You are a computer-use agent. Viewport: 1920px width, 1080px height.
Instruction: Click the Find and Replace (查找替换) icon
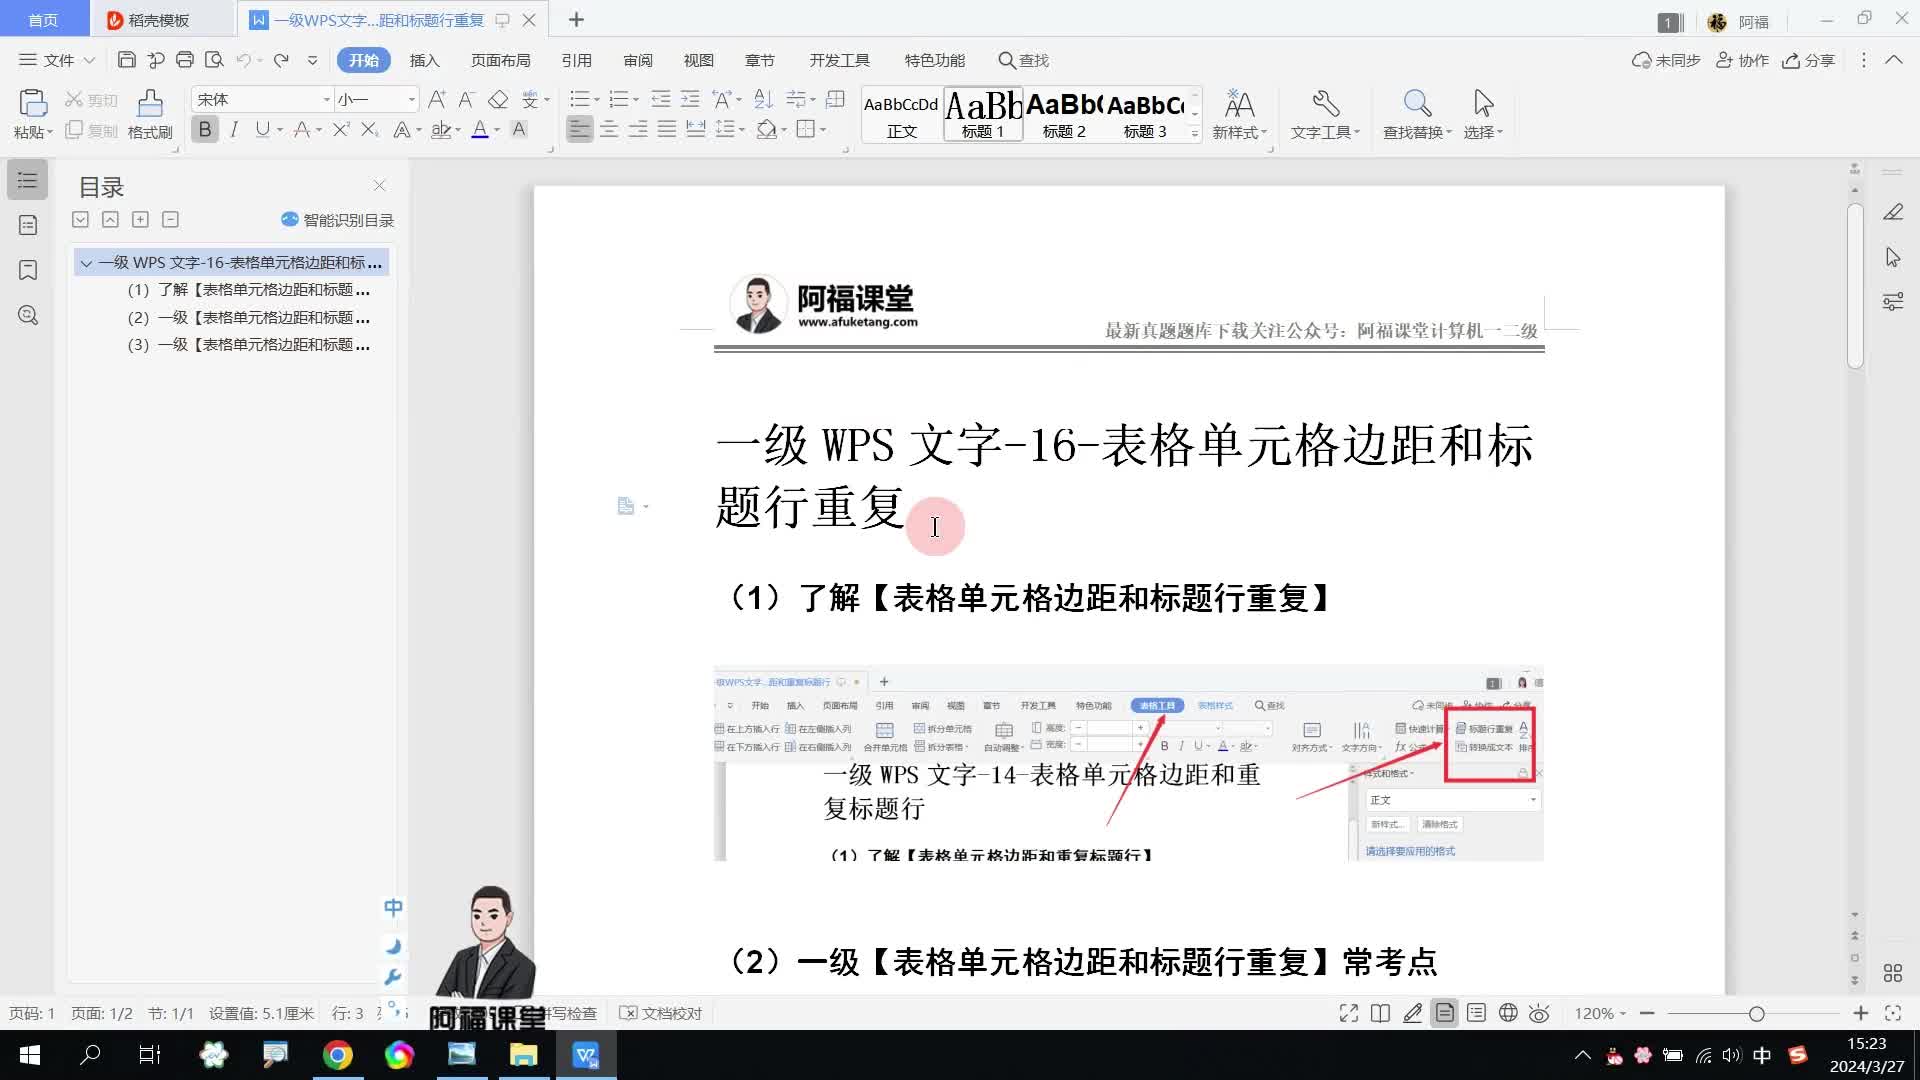tap(1416, 103)
